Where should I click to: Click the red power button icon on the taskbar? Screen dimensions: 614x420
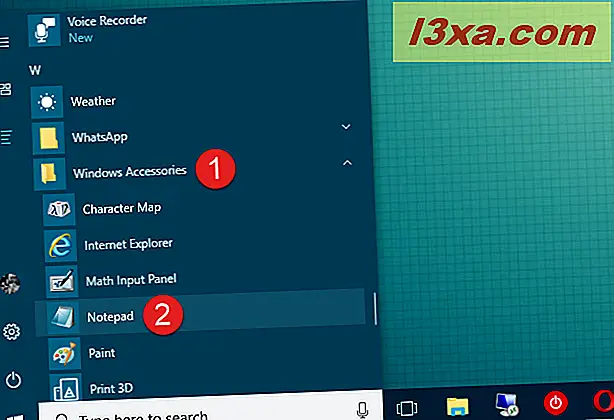click(556, 403)
